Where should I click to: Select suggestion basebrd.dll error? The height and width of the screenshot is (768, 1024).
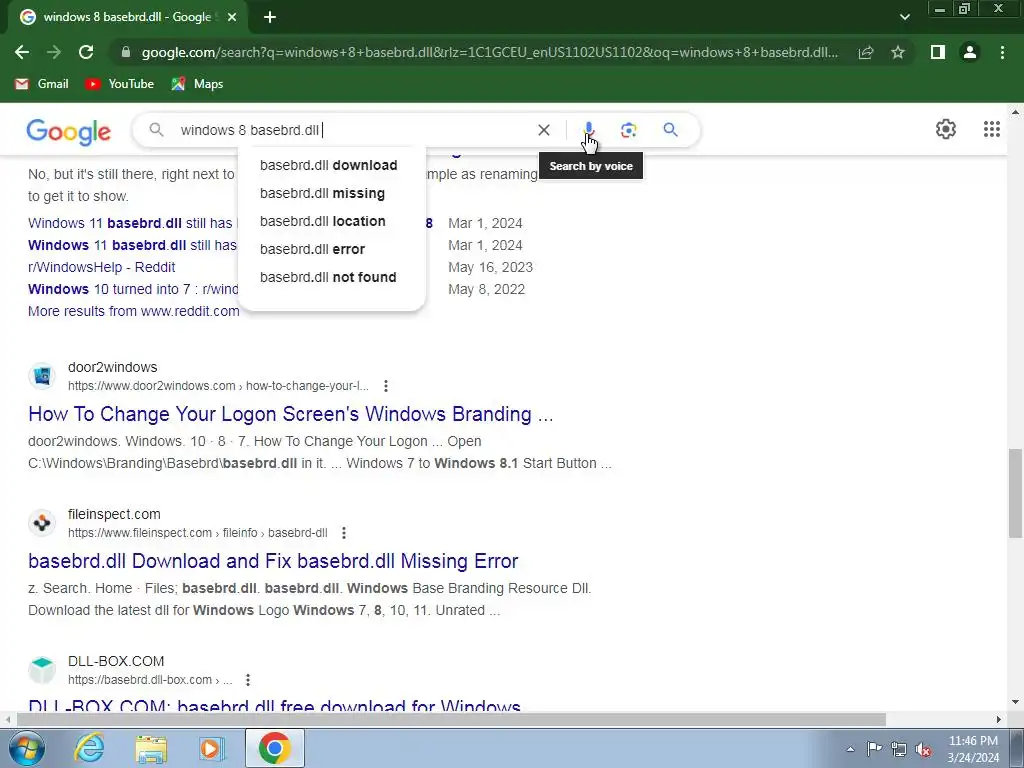pyautogui.click(x=312, y=249)
